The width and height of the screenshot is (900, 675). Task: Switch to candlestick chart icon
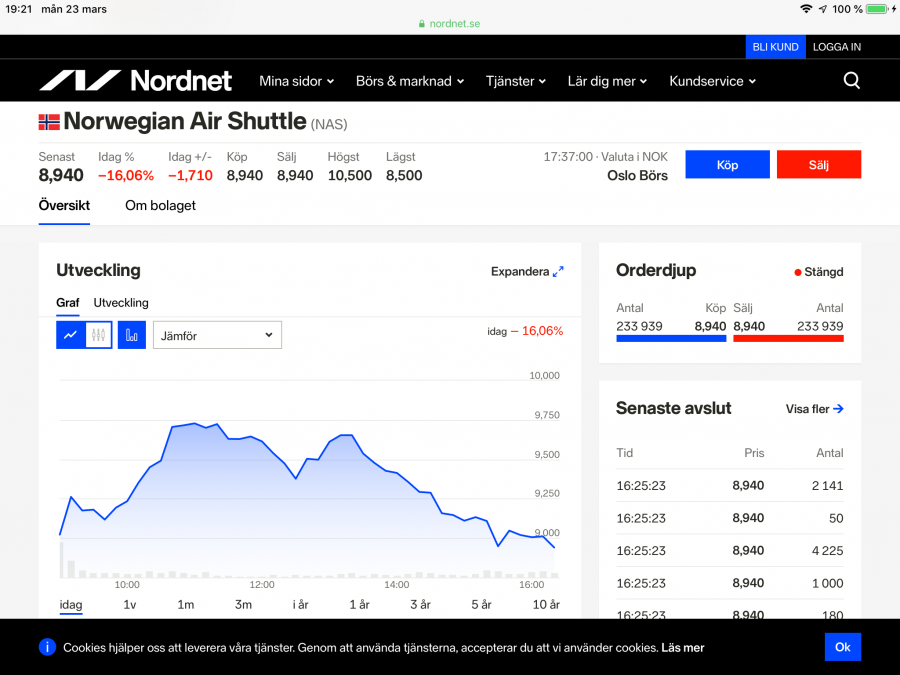[98, 335]
